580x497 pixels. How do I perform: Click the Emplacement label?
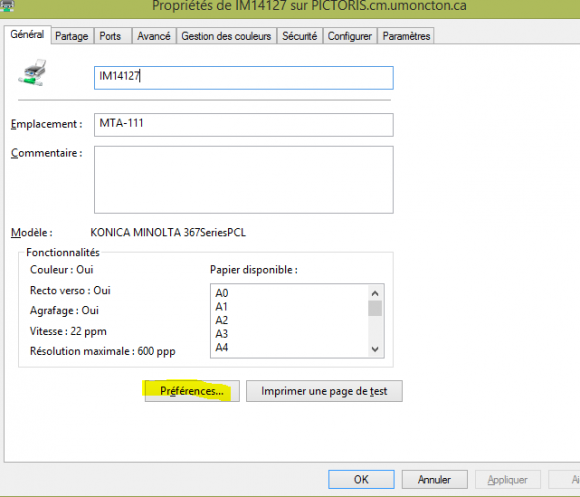click(46, 124)
